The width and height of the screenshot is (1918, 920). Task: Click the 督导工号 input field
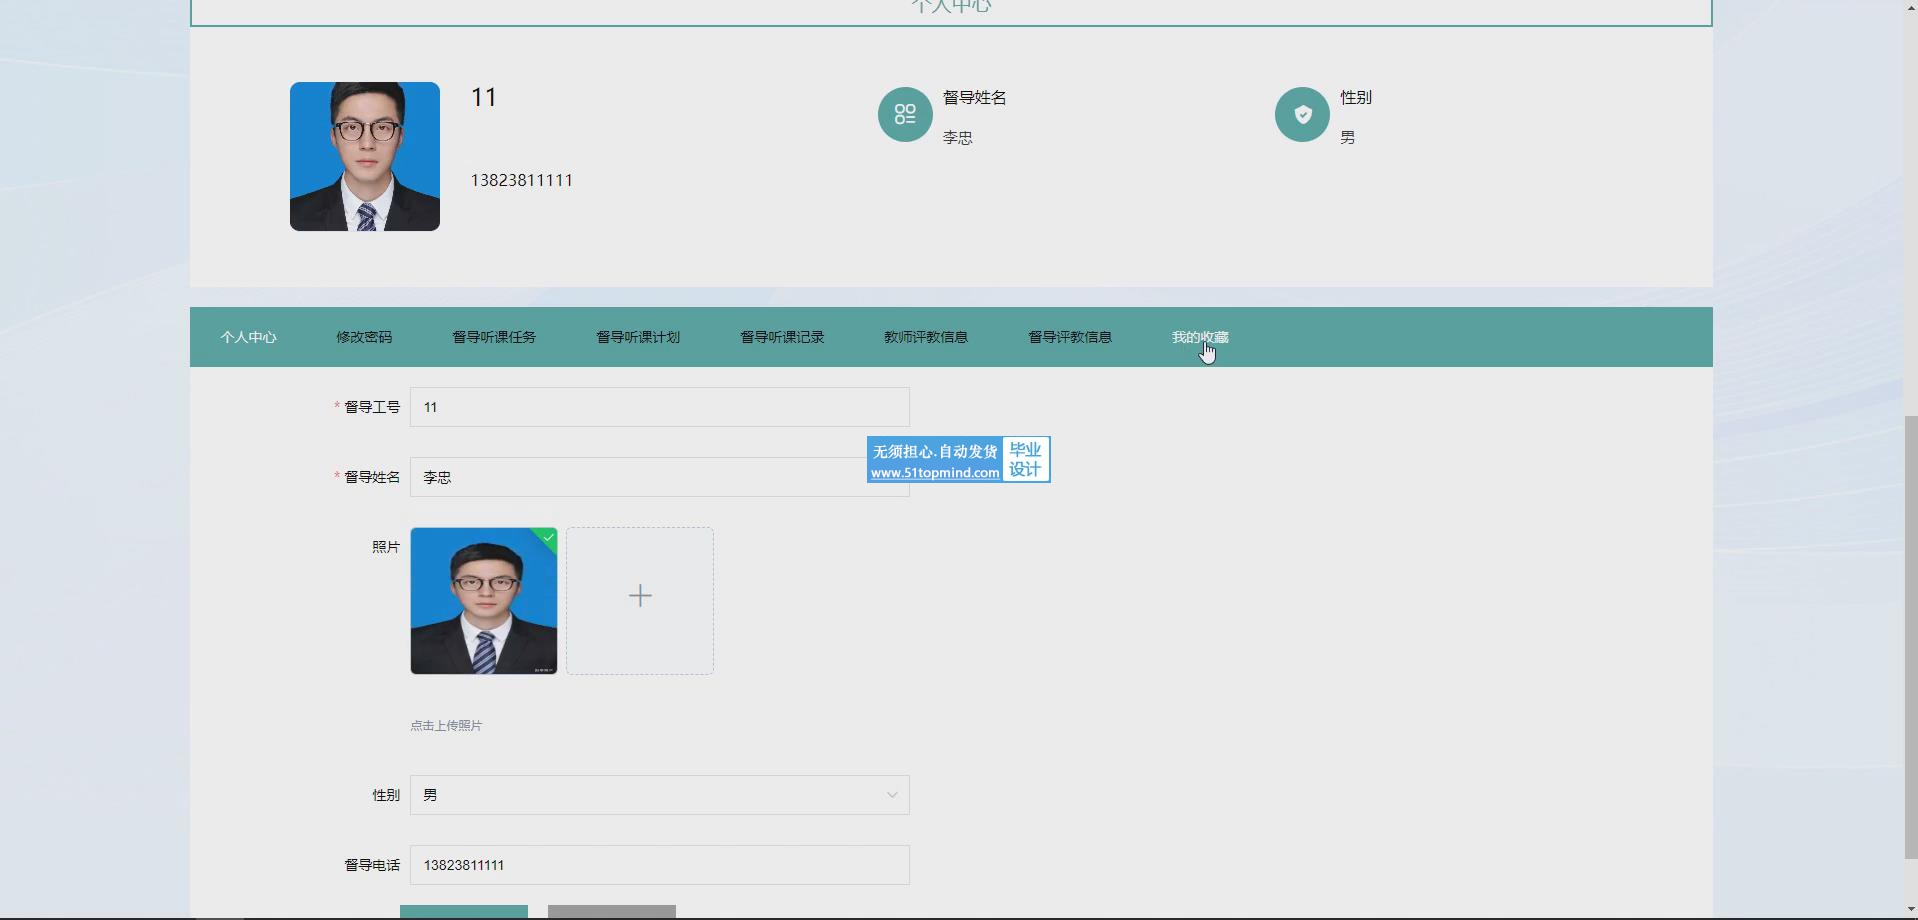pyautogui.click(x=659, y=407)
